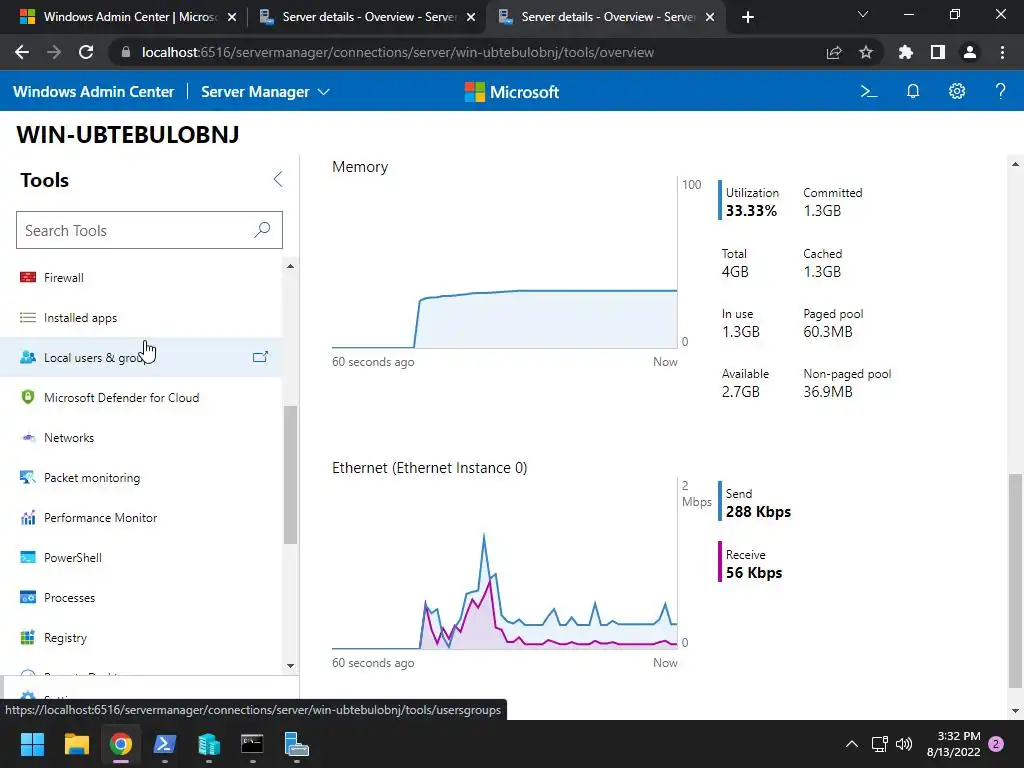
Task: Open Networks tool icon
Action: click(27, 438)
